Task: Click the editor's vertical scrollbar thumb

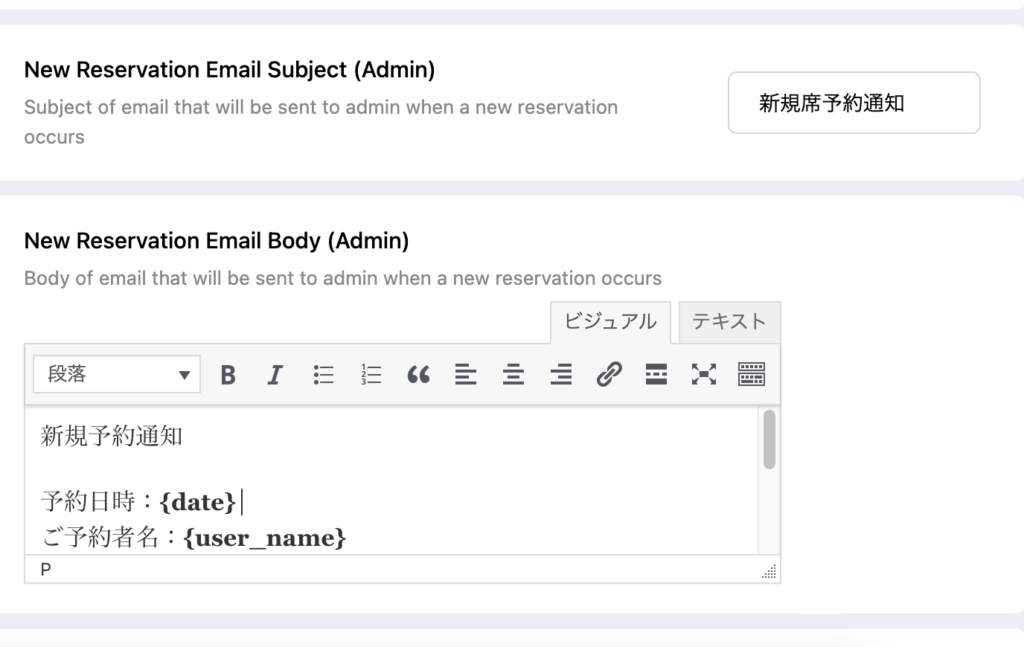Action: click(x=769, y=440)
